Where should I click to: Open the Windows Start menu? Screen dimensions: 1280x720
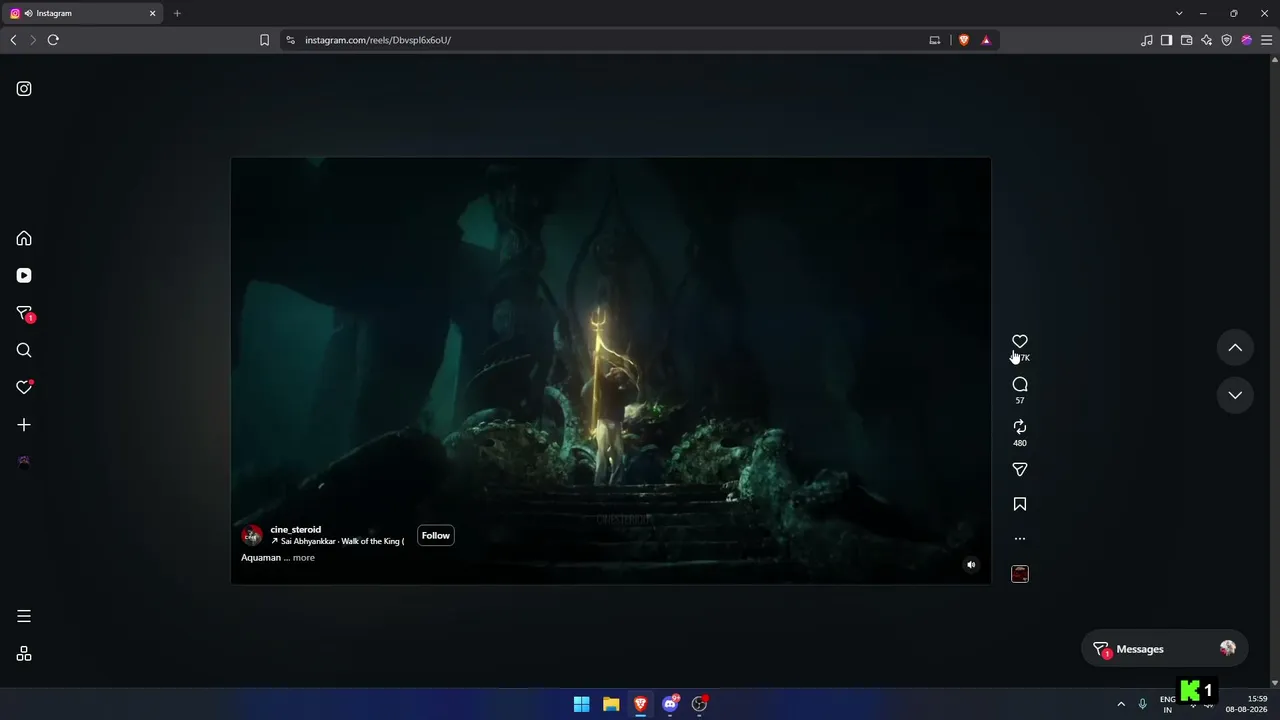[x=581, y=704]
